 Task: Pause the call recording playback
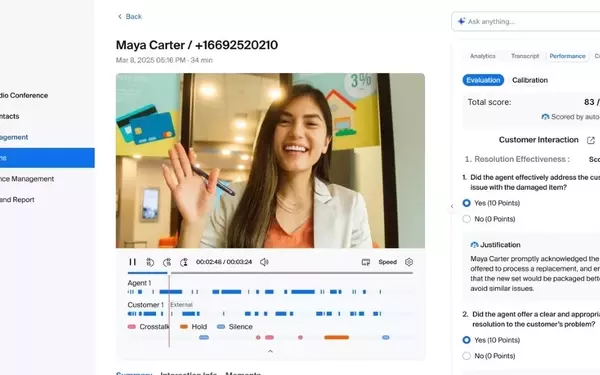click(x=132, y=262)
